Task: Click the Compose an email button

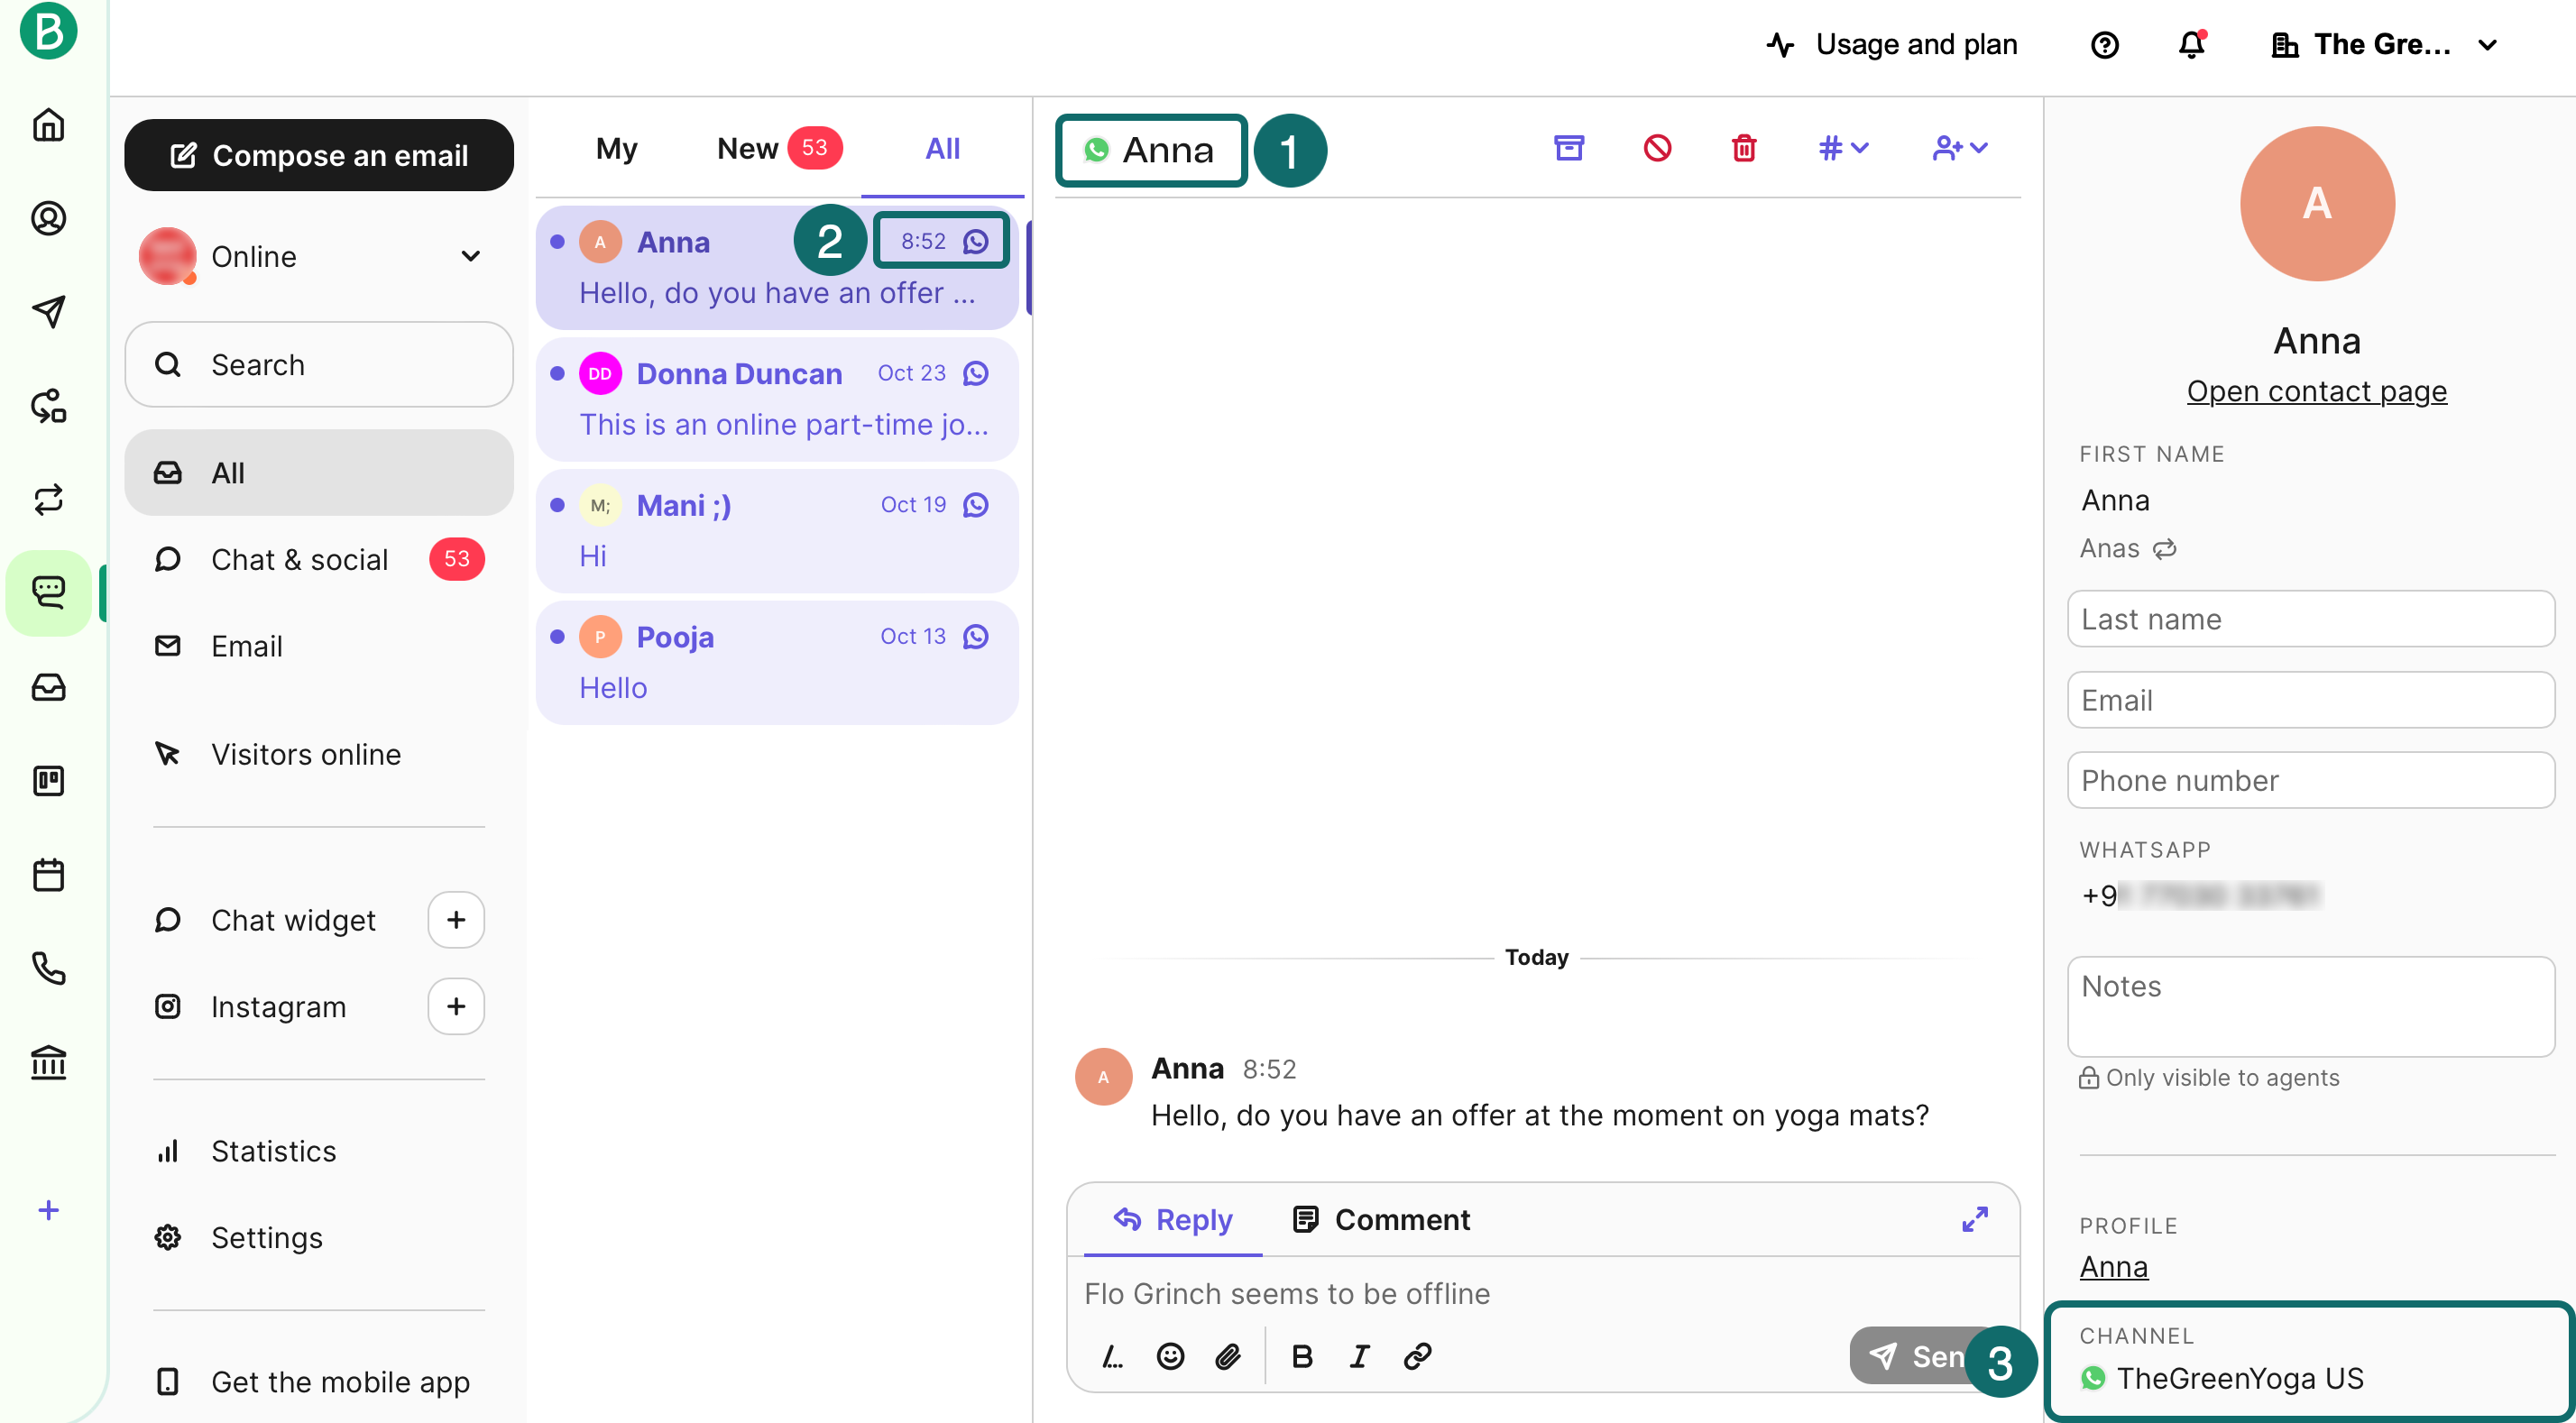Action: 318,155
